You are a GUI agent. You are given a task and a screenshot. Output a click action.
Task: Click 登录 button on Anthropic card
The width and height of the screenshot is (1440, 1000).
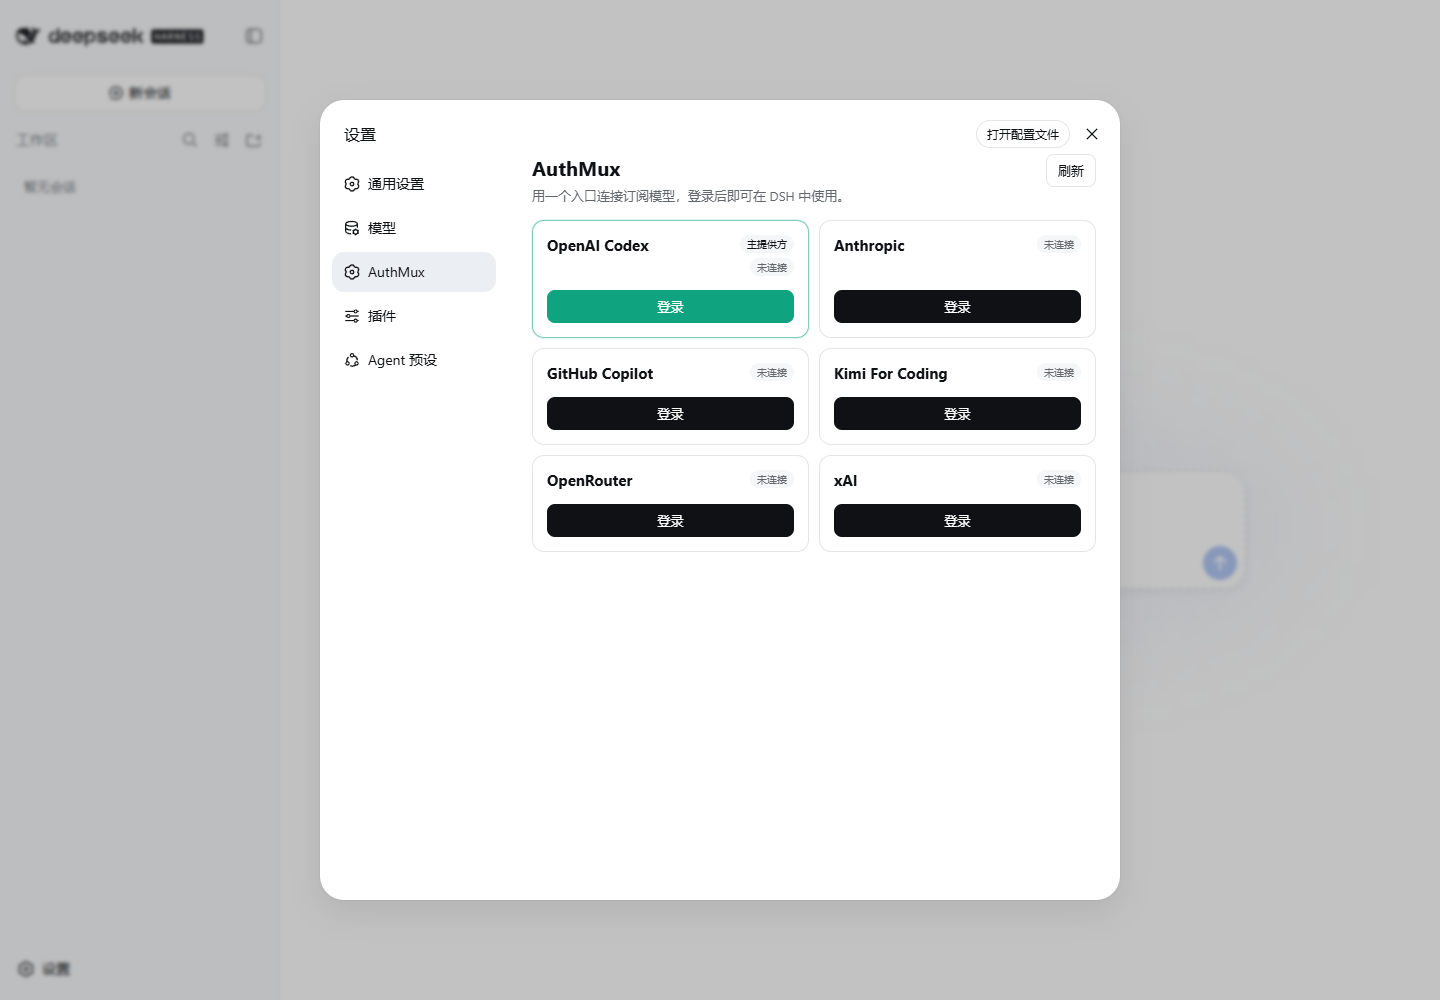957,307
